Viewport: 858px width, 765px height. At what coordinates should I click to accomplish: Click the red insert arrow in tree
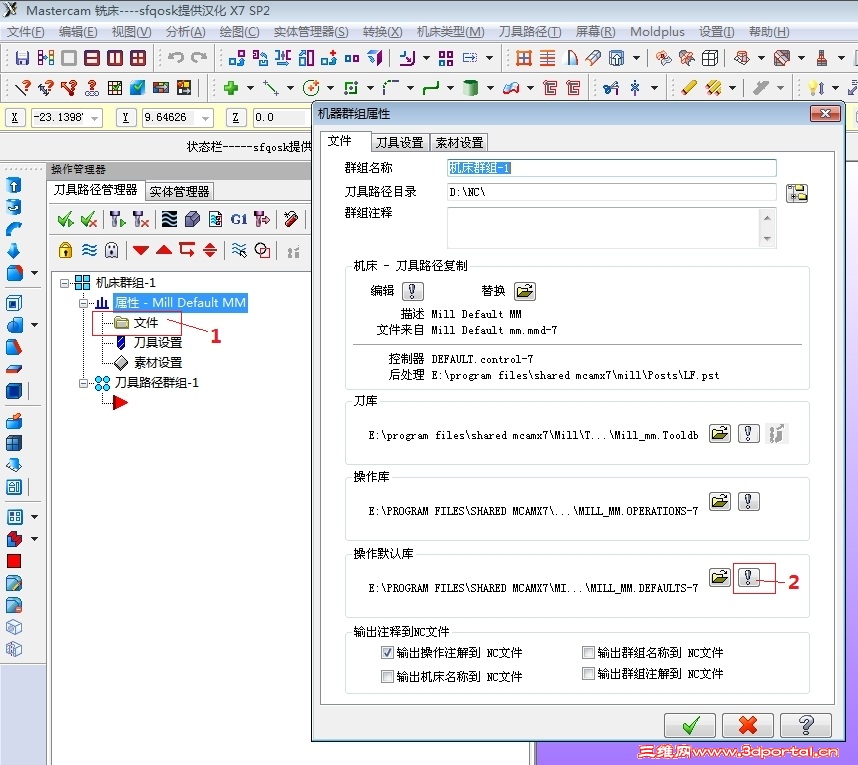(120, 403)
